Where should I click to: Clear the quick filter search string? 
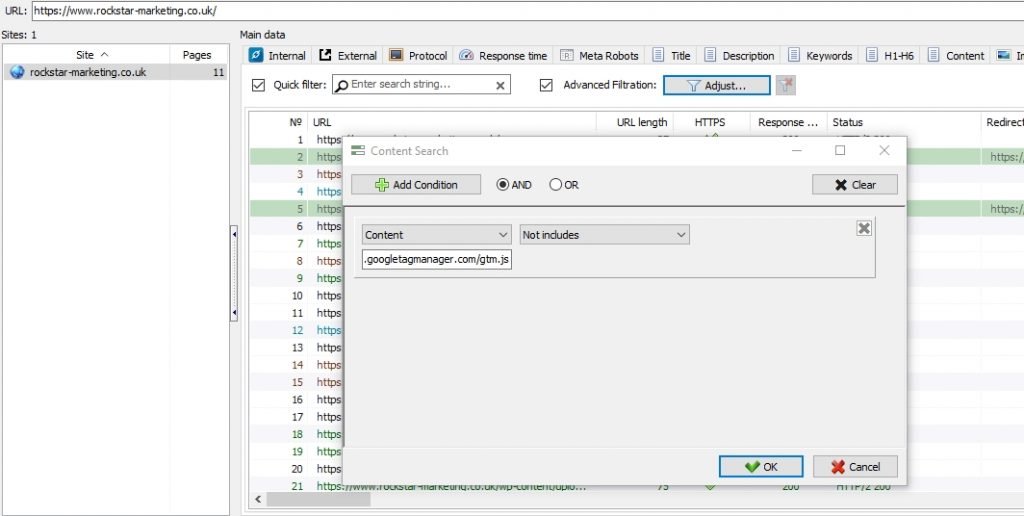(x=500, y=86)
